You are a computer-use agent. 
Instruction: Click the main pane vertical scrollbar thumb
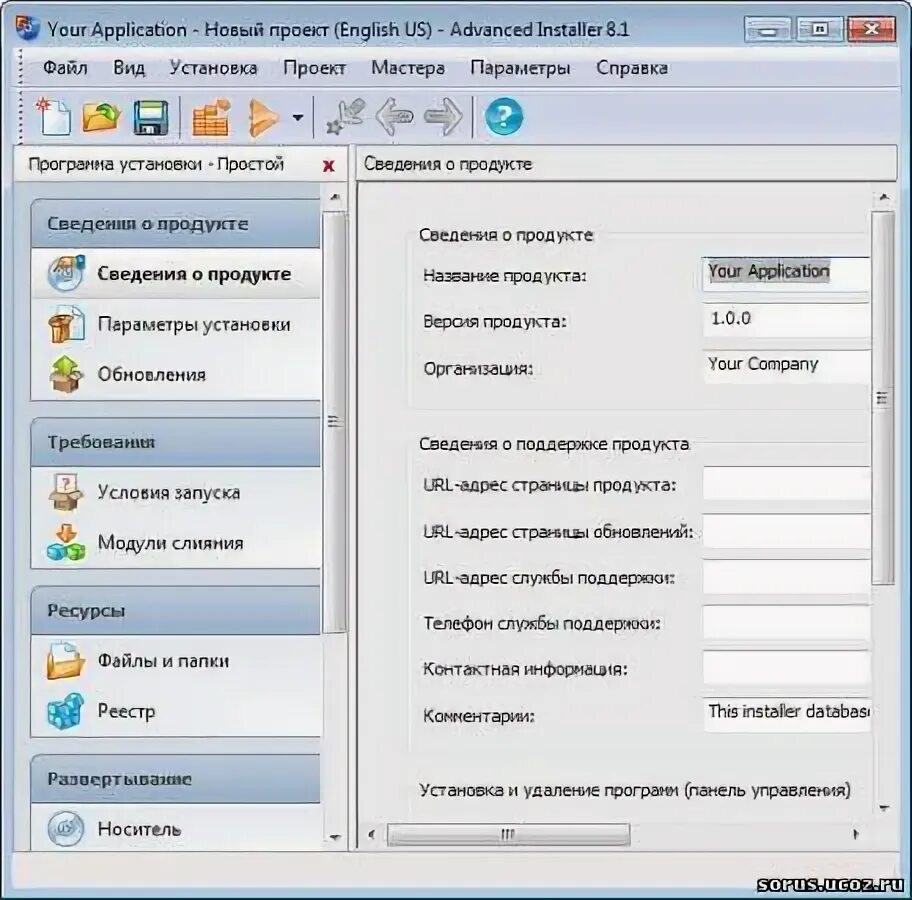click(882, 399)
